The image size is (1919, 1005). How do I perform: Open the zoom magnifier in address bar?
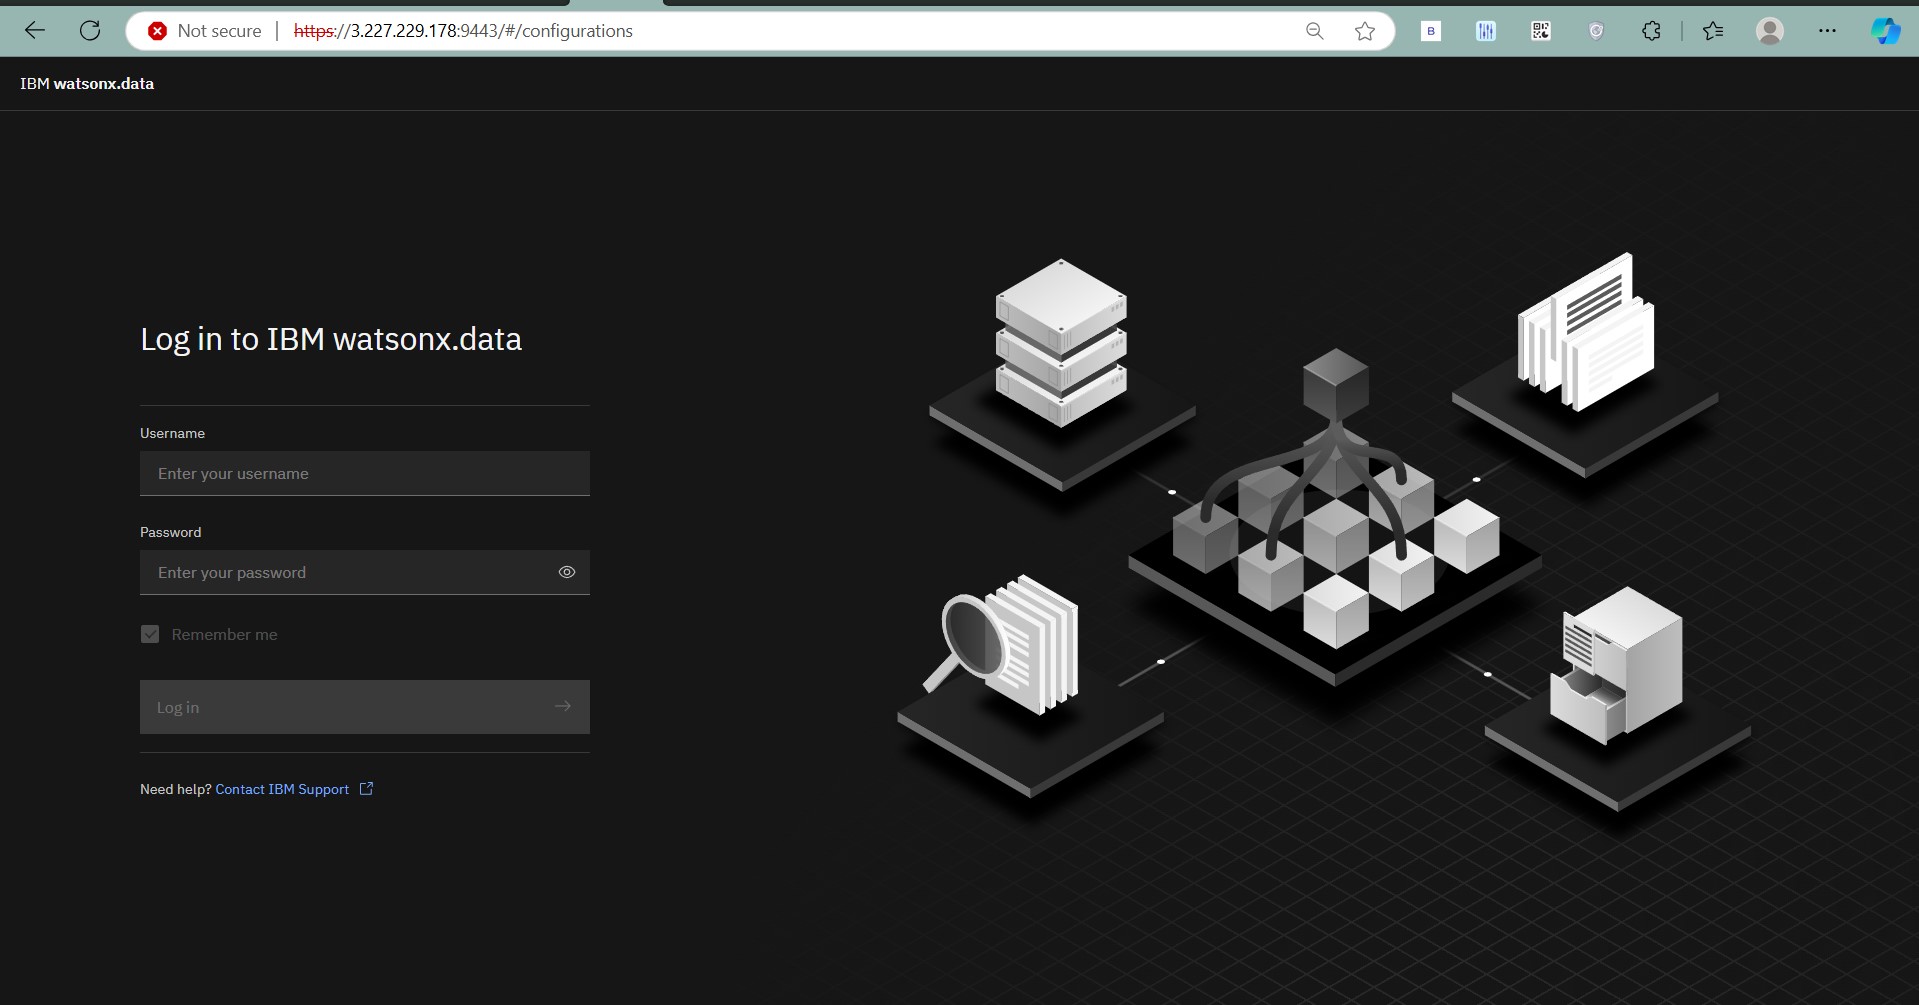pyautogui.click(x=1314, y=31)
